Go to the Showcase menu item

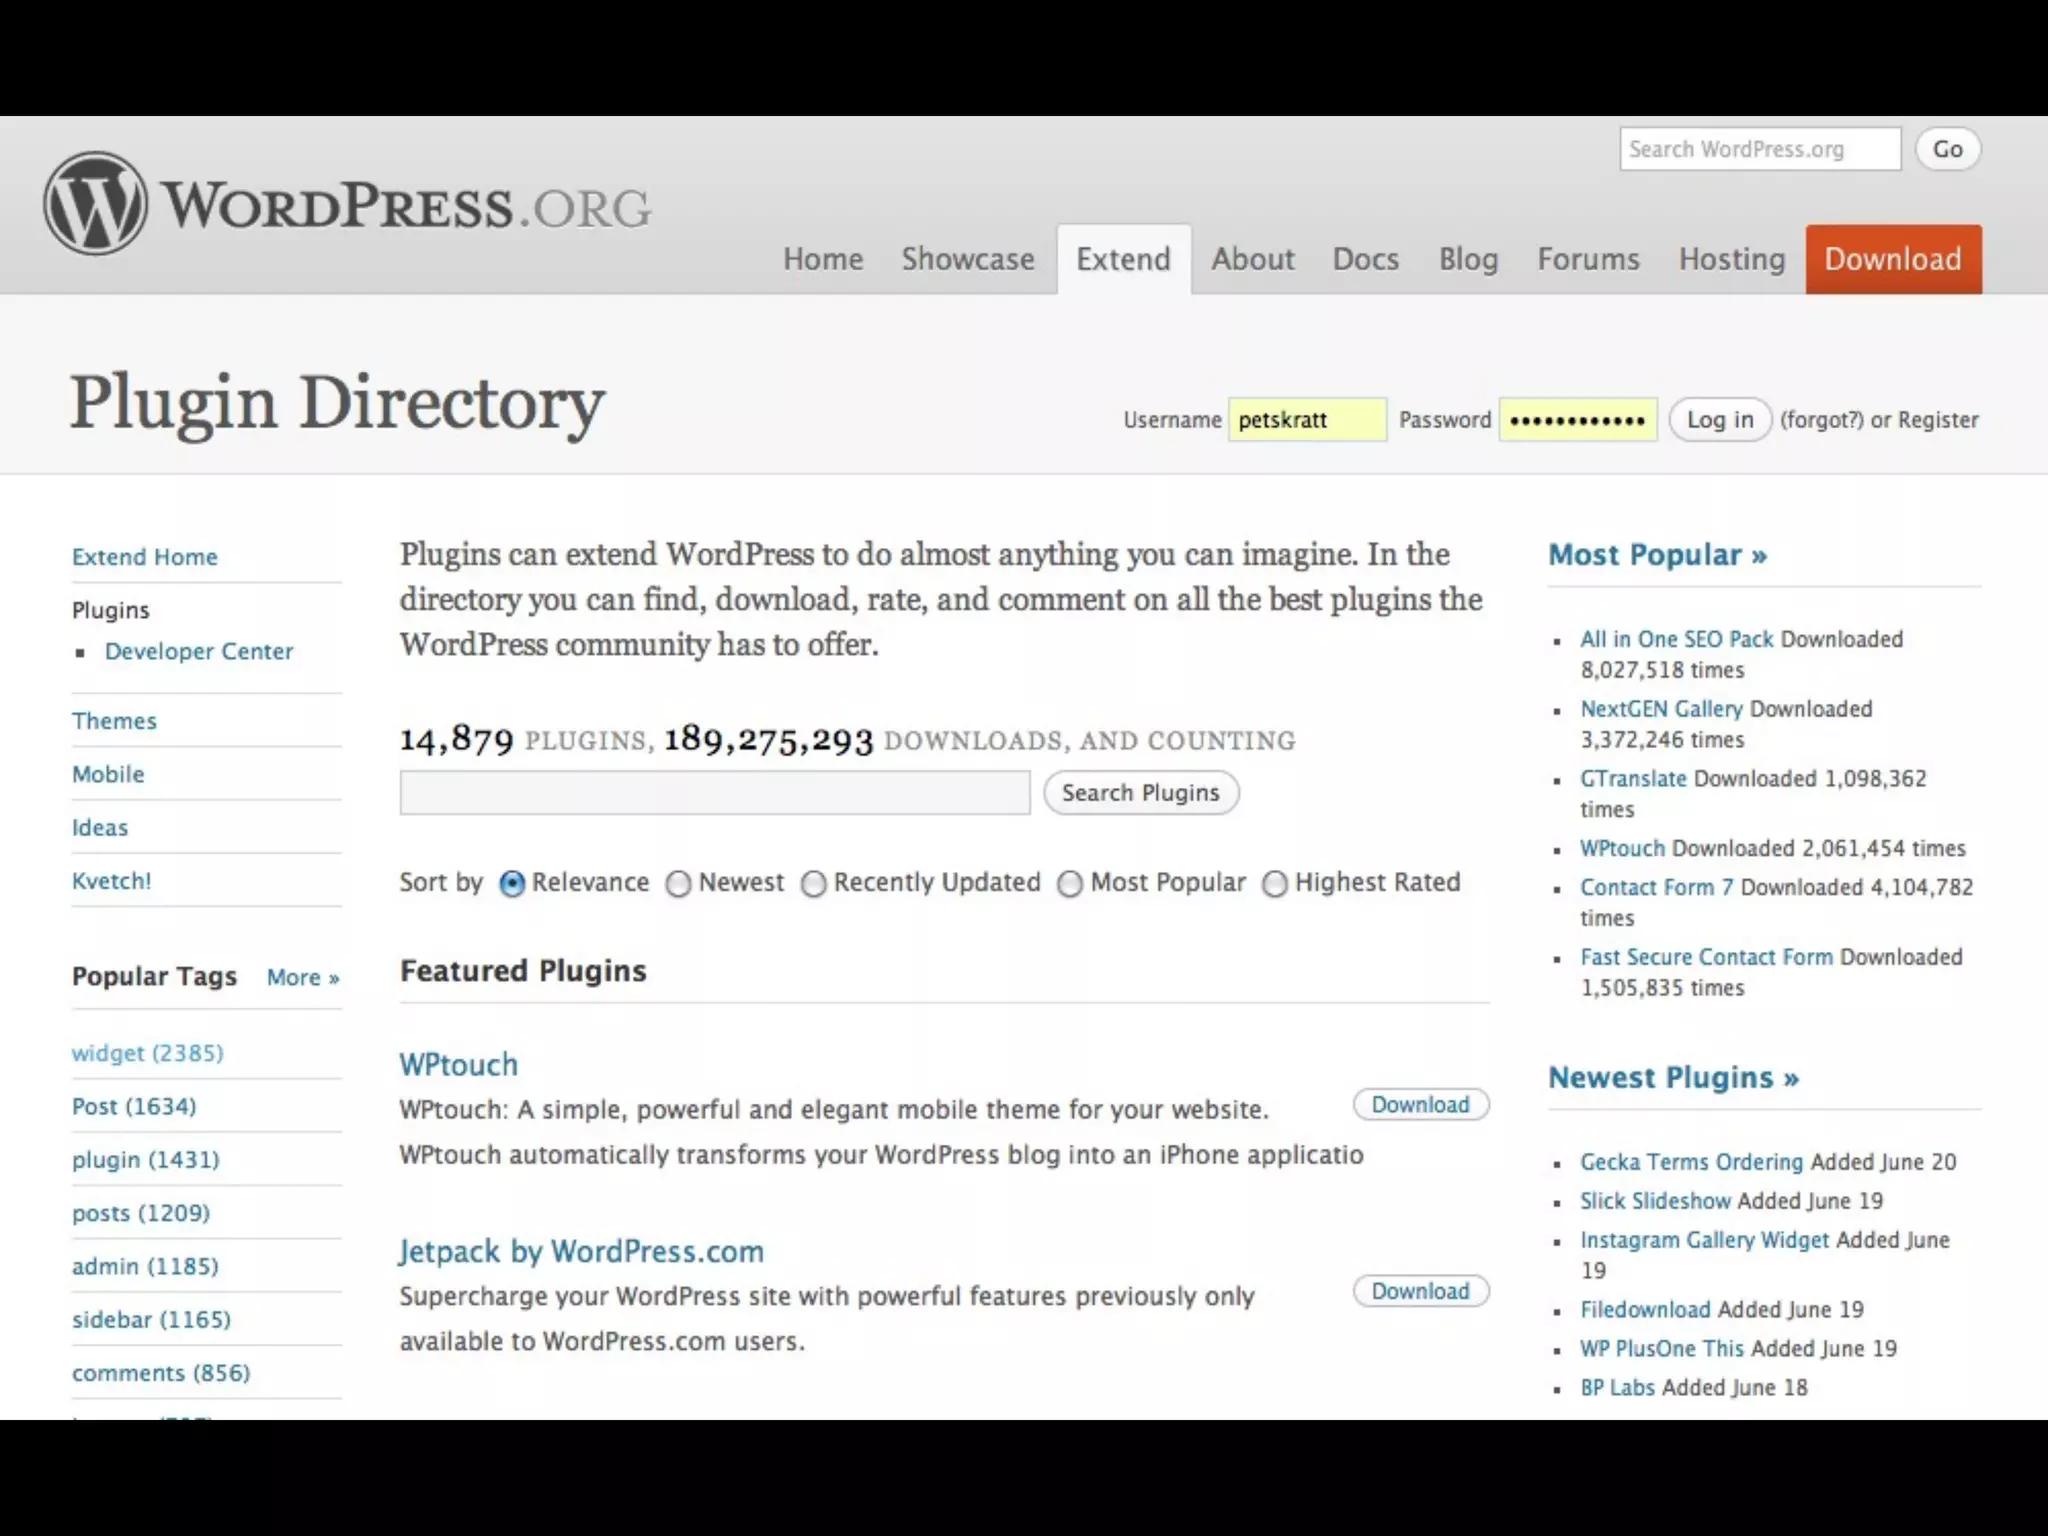tap(967, 259)
